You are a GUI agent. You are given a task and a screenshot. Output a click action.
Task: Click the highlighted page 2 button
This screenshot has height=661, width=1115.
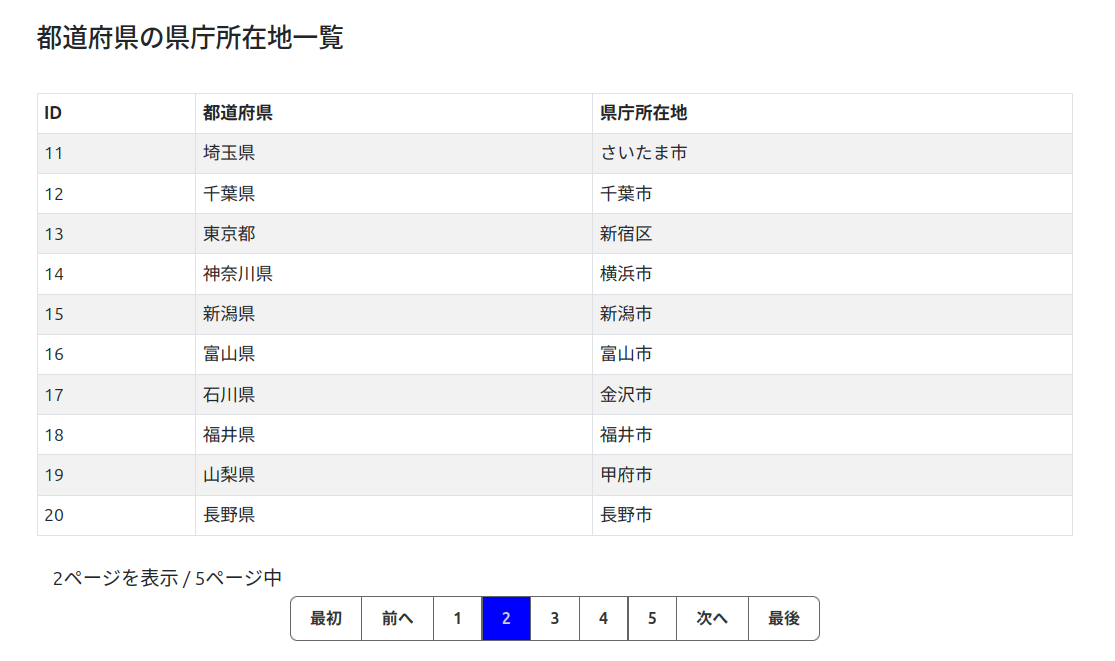[506, 618]
